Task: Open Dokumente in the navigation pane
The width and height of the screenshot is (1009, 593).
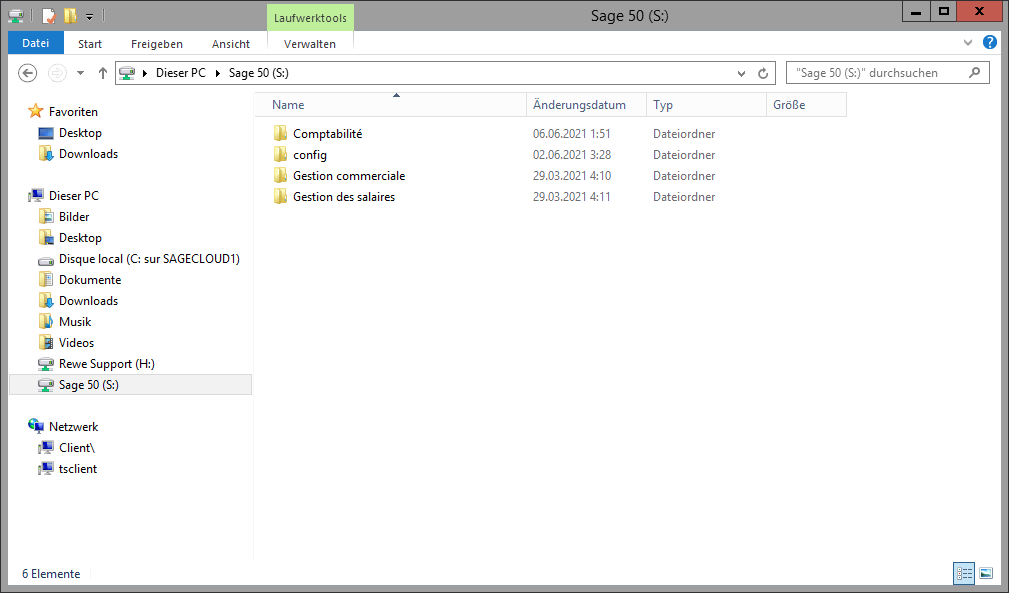Action: coord(89,280)
